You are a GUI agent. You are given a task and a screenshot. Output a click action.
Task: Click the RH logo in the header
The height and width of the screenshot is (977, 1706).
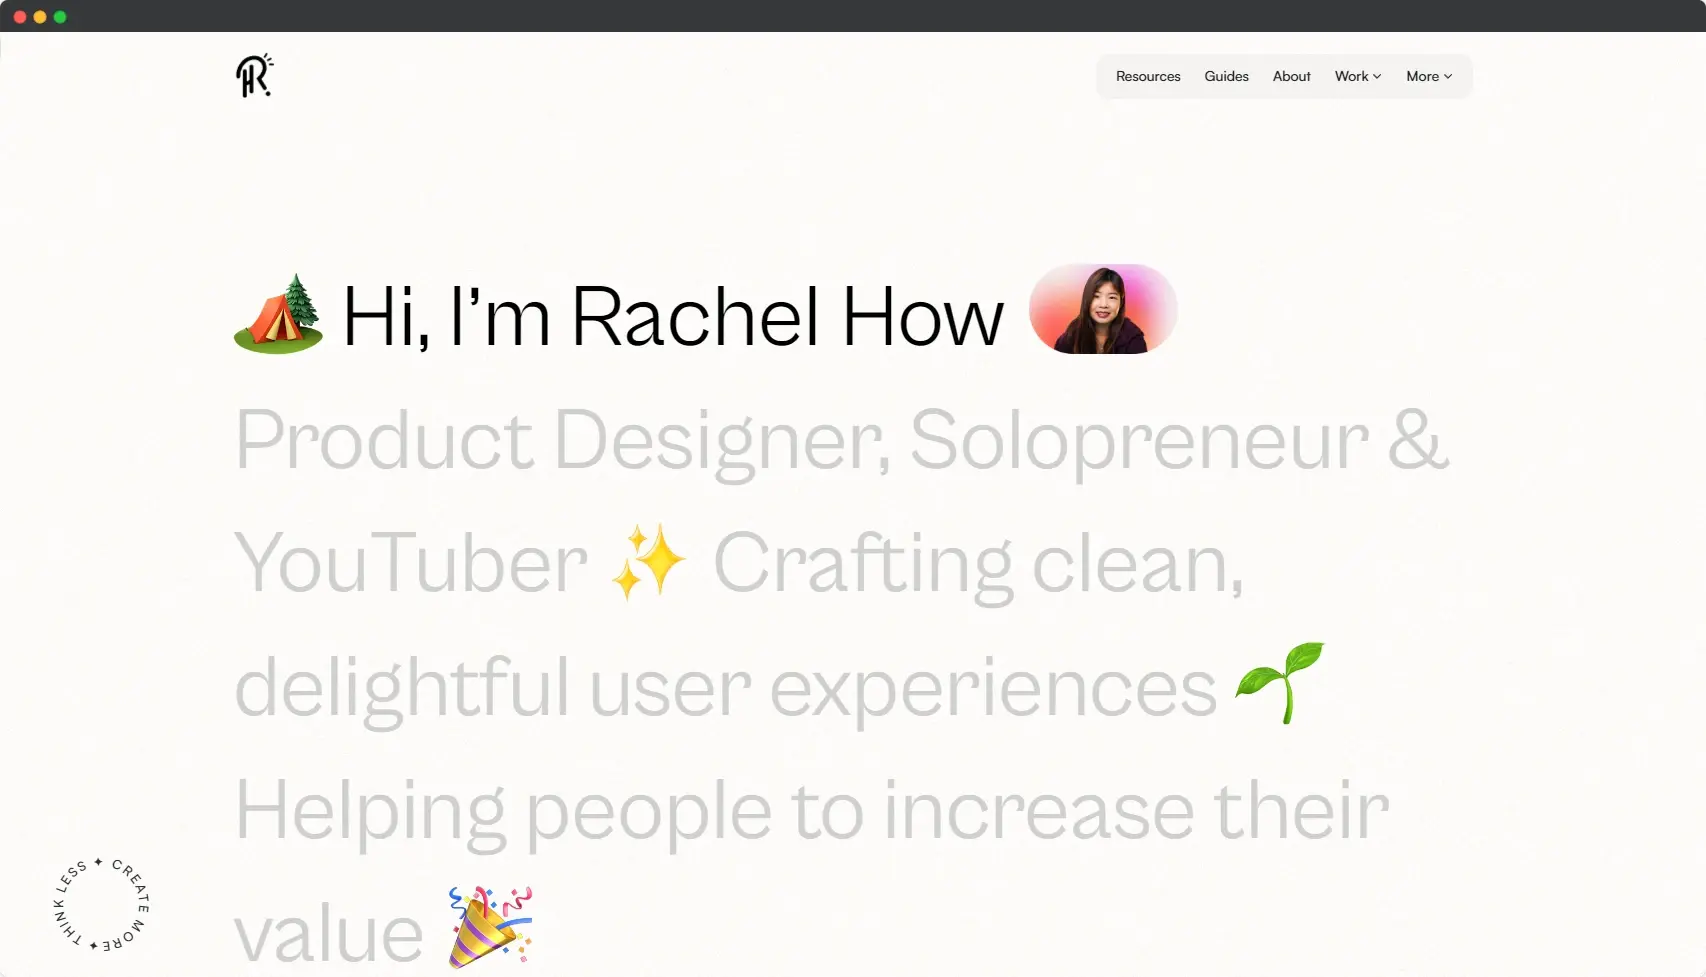coord(254,76)
